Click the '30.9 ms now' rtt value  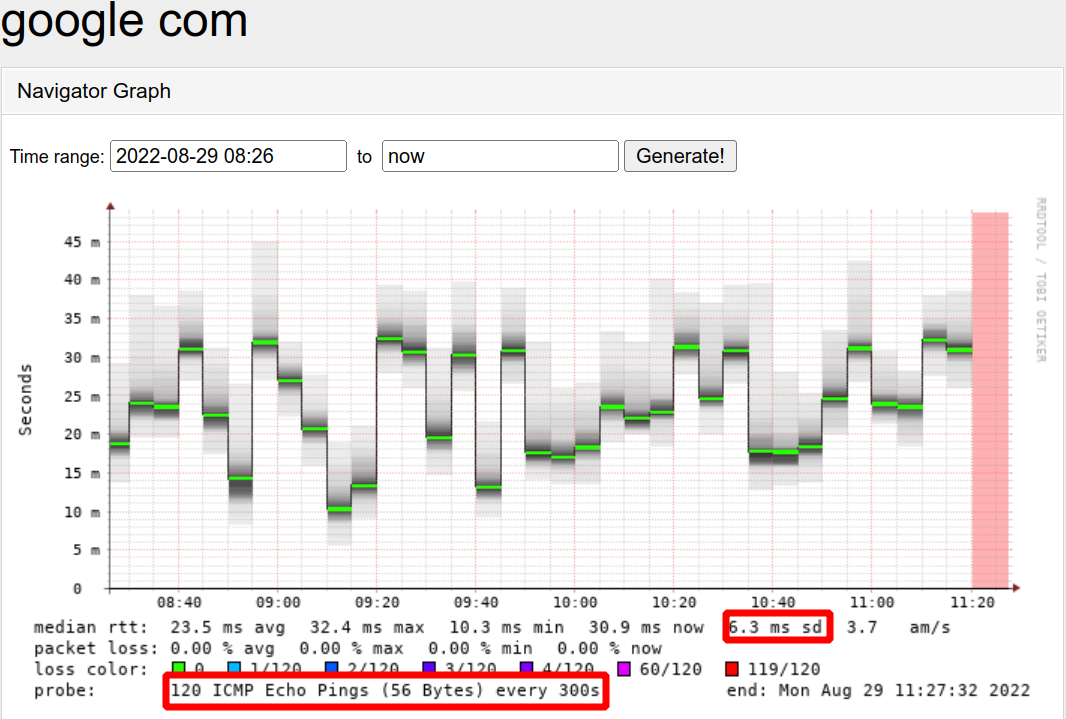coord(646,627)
